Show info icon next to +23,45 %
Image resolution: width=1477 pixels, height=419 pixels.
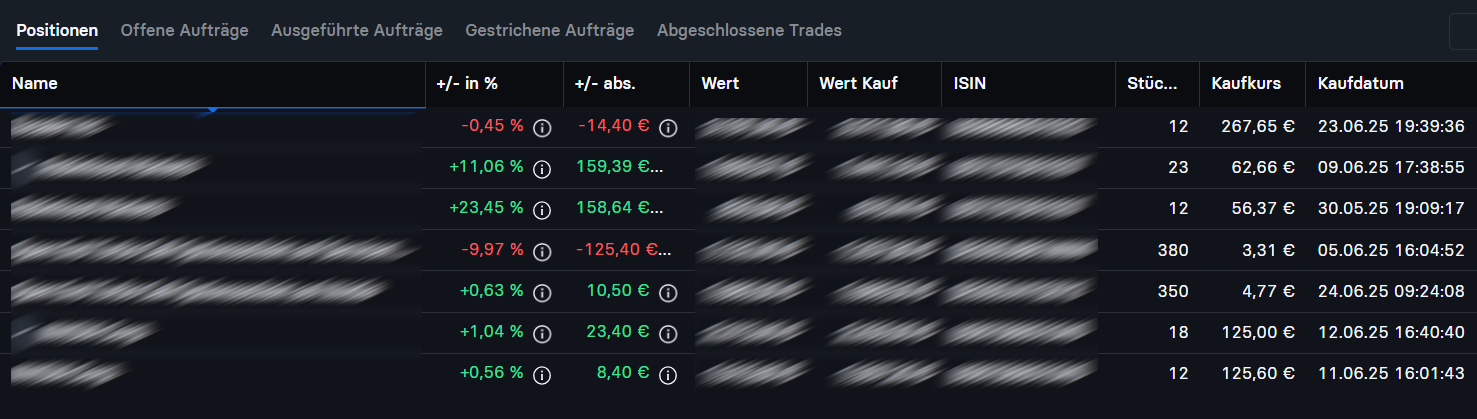tap(543, 210)
